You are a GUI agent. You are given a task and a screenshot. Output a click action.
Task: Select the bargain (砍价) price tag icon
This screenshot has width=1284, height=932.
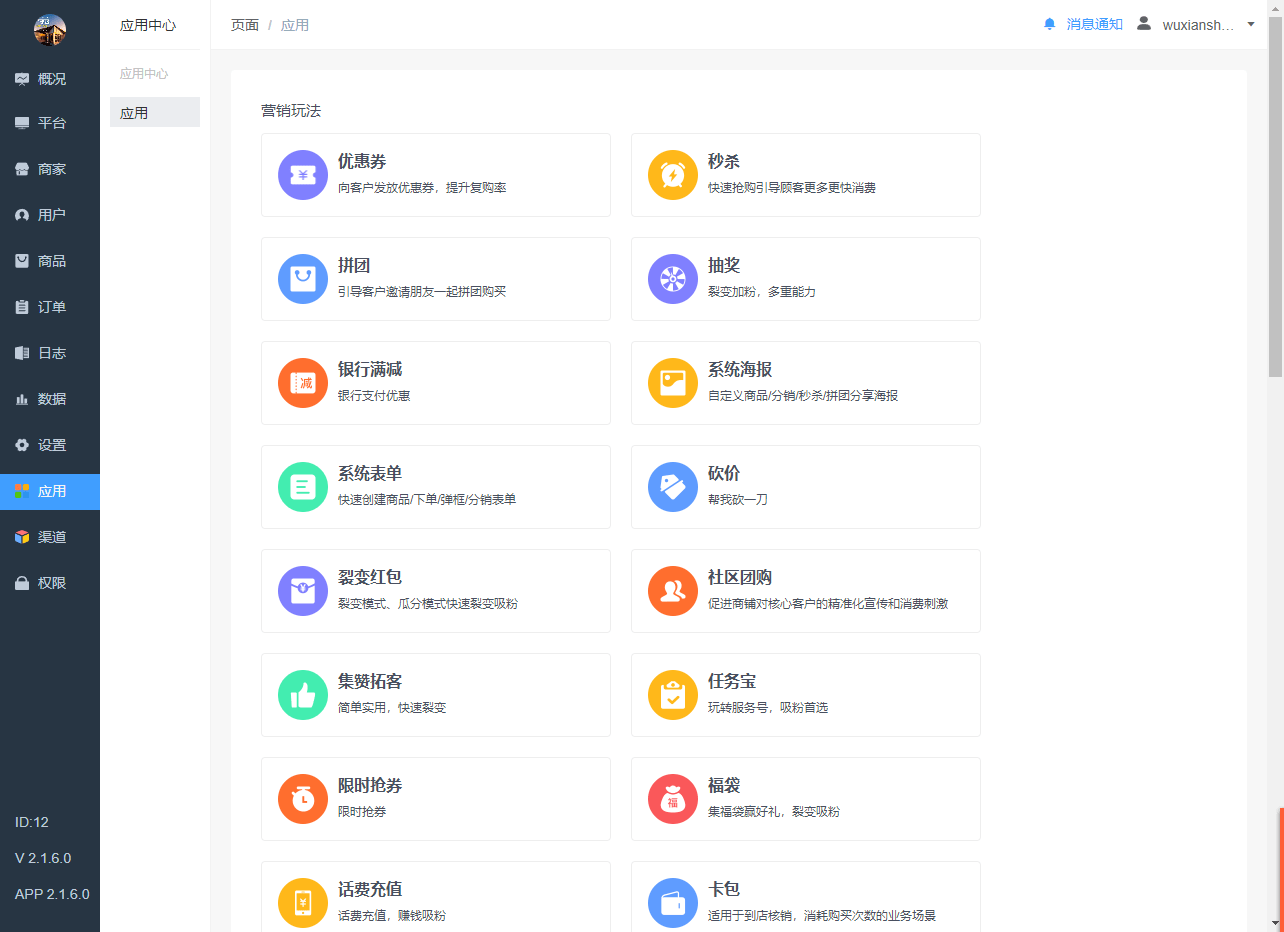673,487
